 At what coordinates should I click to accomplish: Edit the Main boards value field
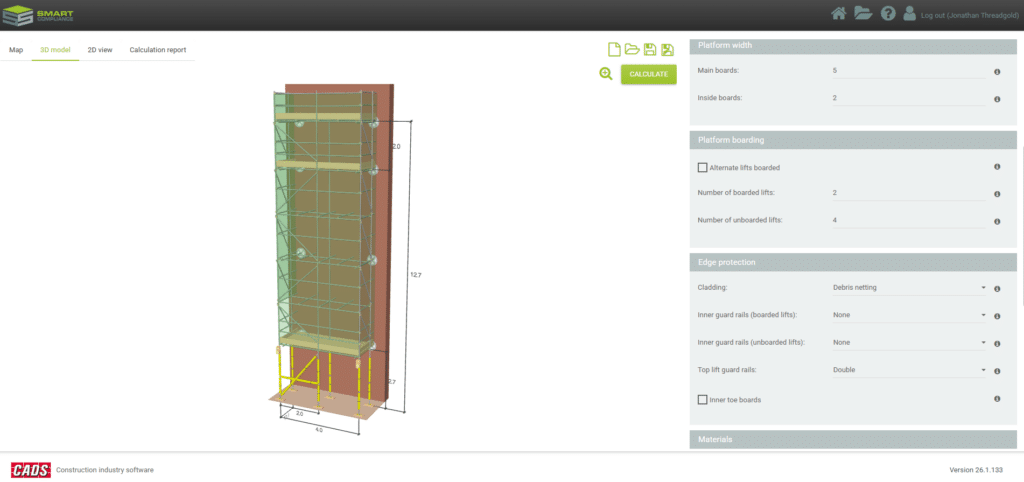(908, 71)
